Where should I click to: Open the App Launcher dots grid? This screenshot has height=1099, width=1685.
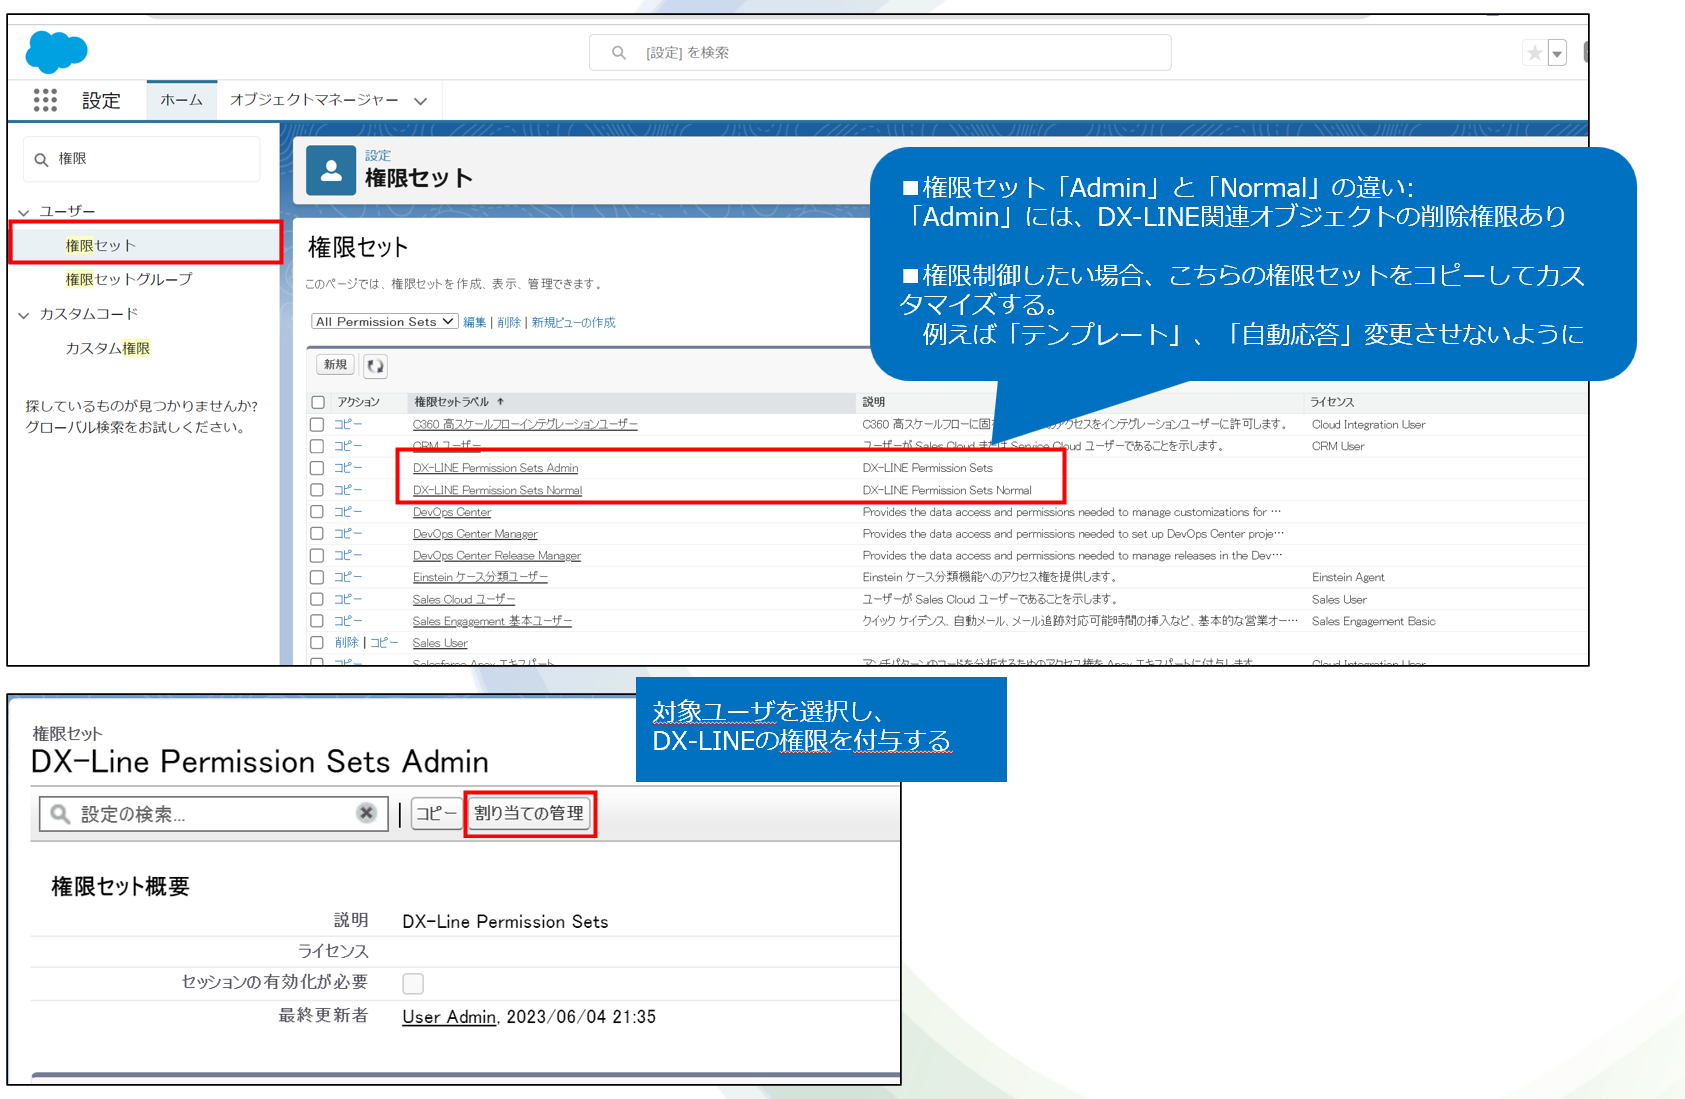point(45,100)
